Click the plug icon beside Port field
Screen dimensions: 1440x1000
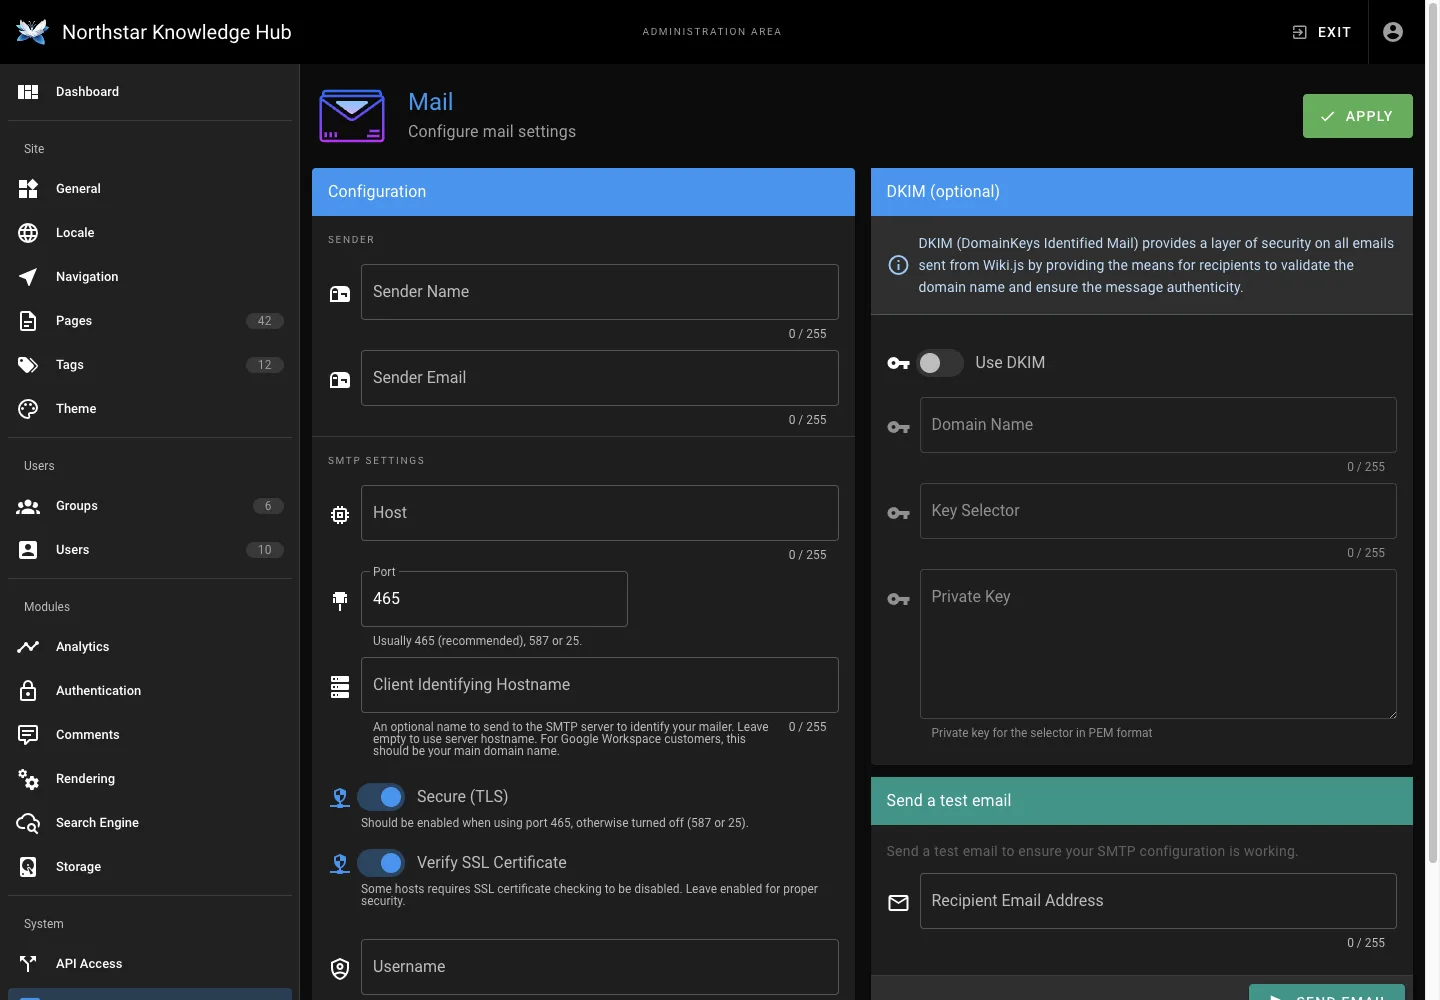click(340, 601)
